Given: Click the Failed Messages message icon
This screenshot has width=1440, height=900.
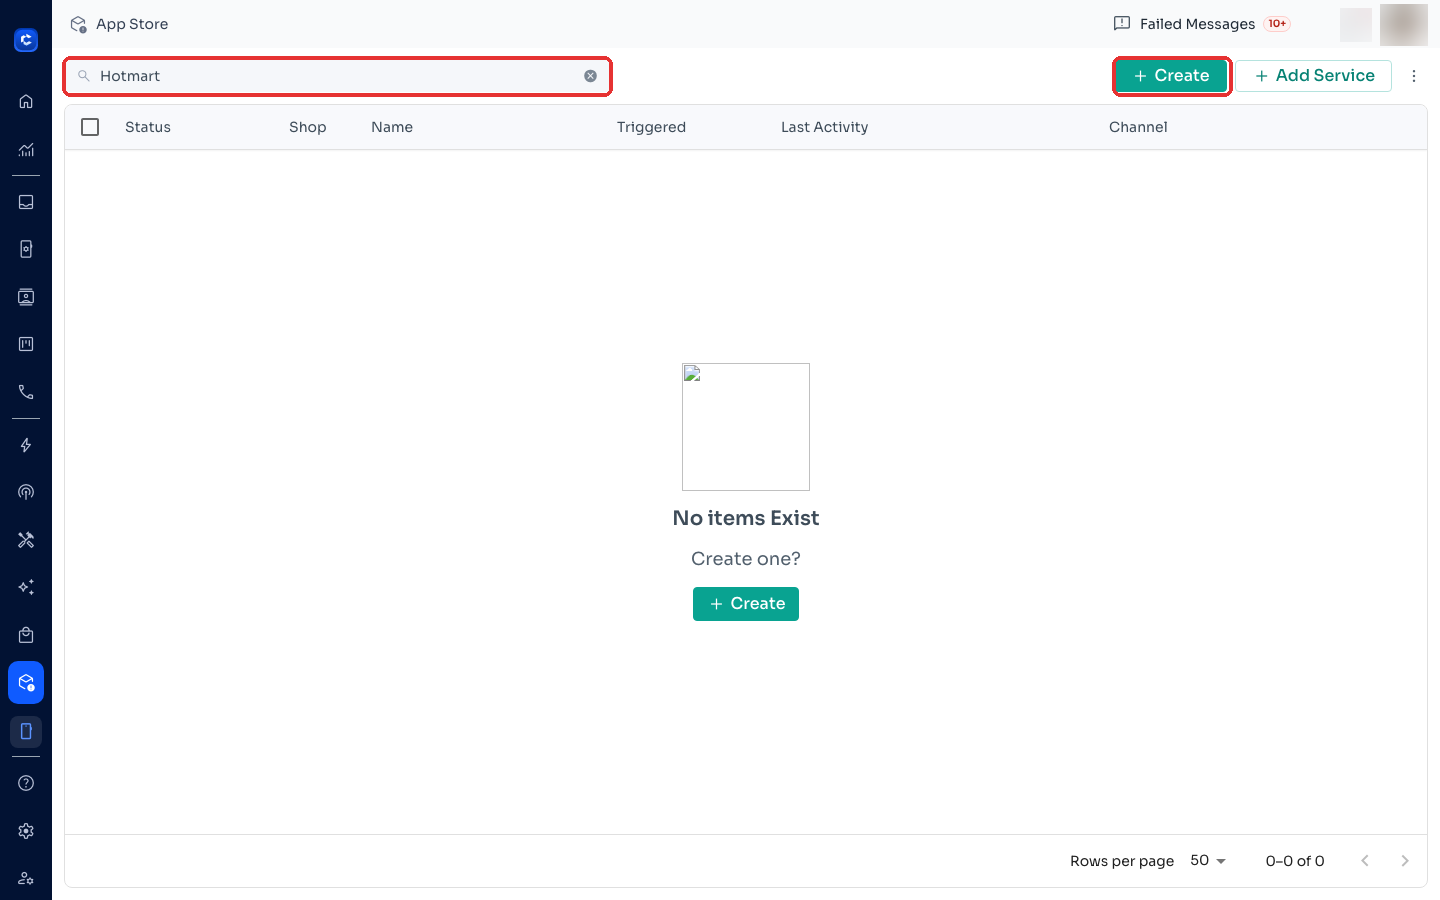Looking at the screenshot, I should coord(1122,23).
